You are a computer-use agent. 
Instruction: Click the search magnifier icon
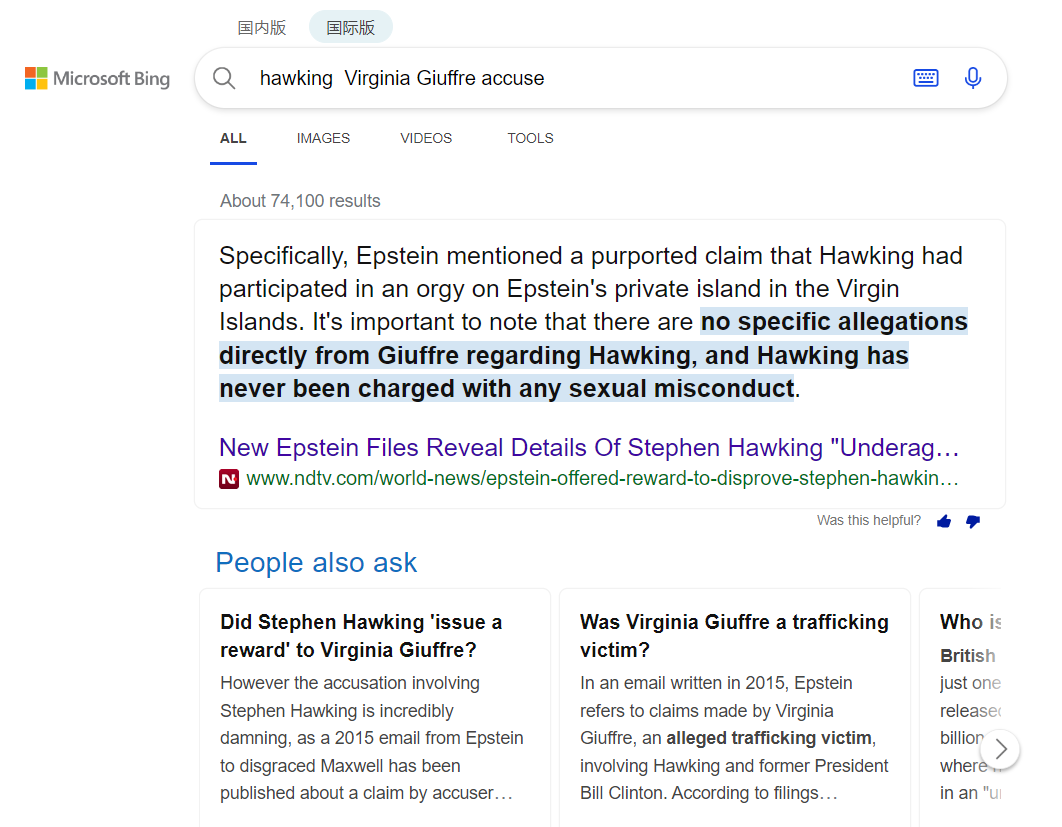224,78
